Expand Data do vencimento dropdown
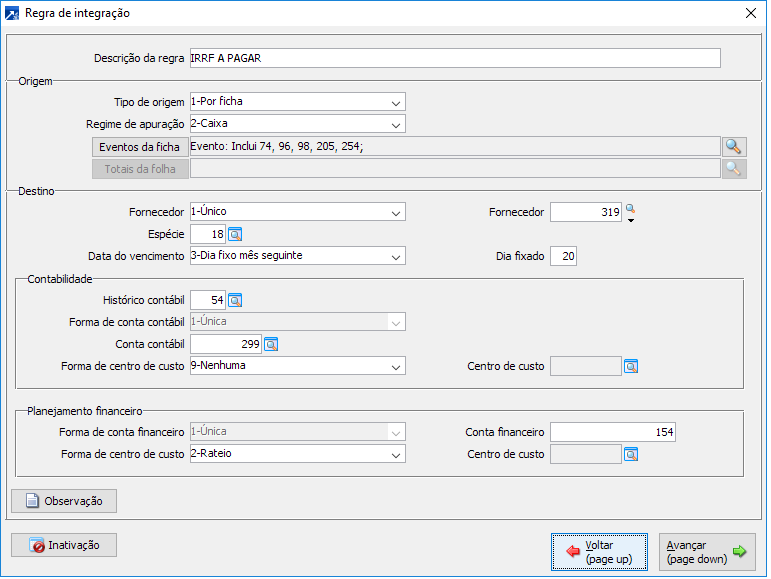 (397, 256)
